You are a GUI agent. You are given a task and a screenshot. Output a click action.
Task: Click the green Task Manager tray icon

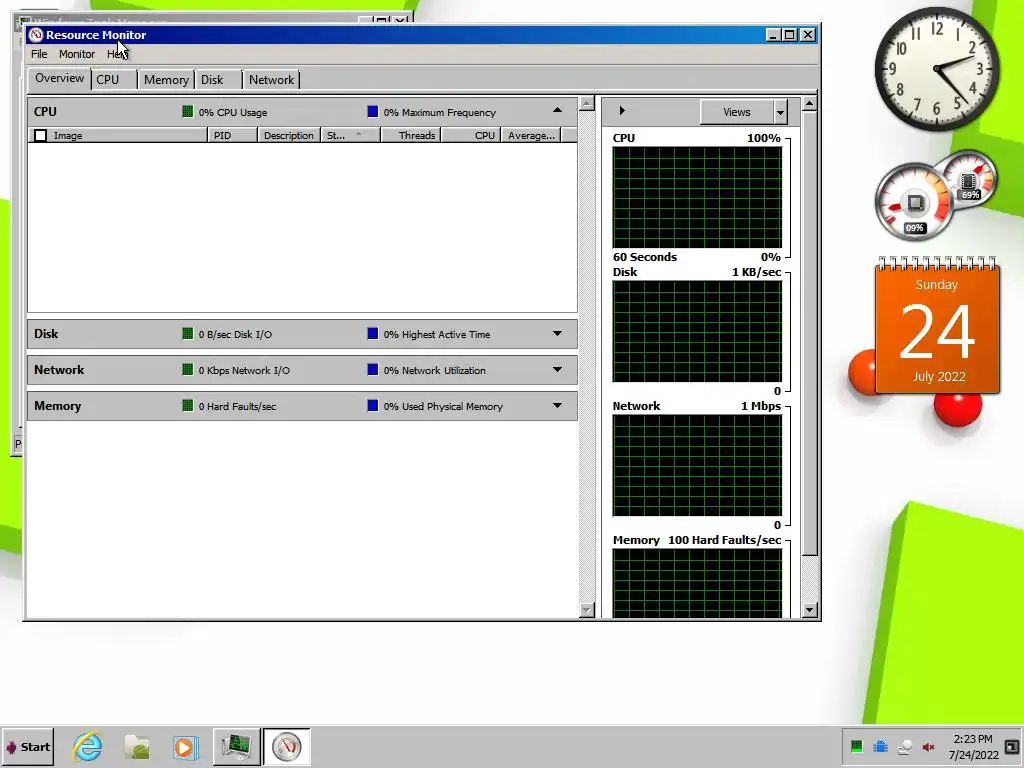pyautogui.click(x=856, y=746)
